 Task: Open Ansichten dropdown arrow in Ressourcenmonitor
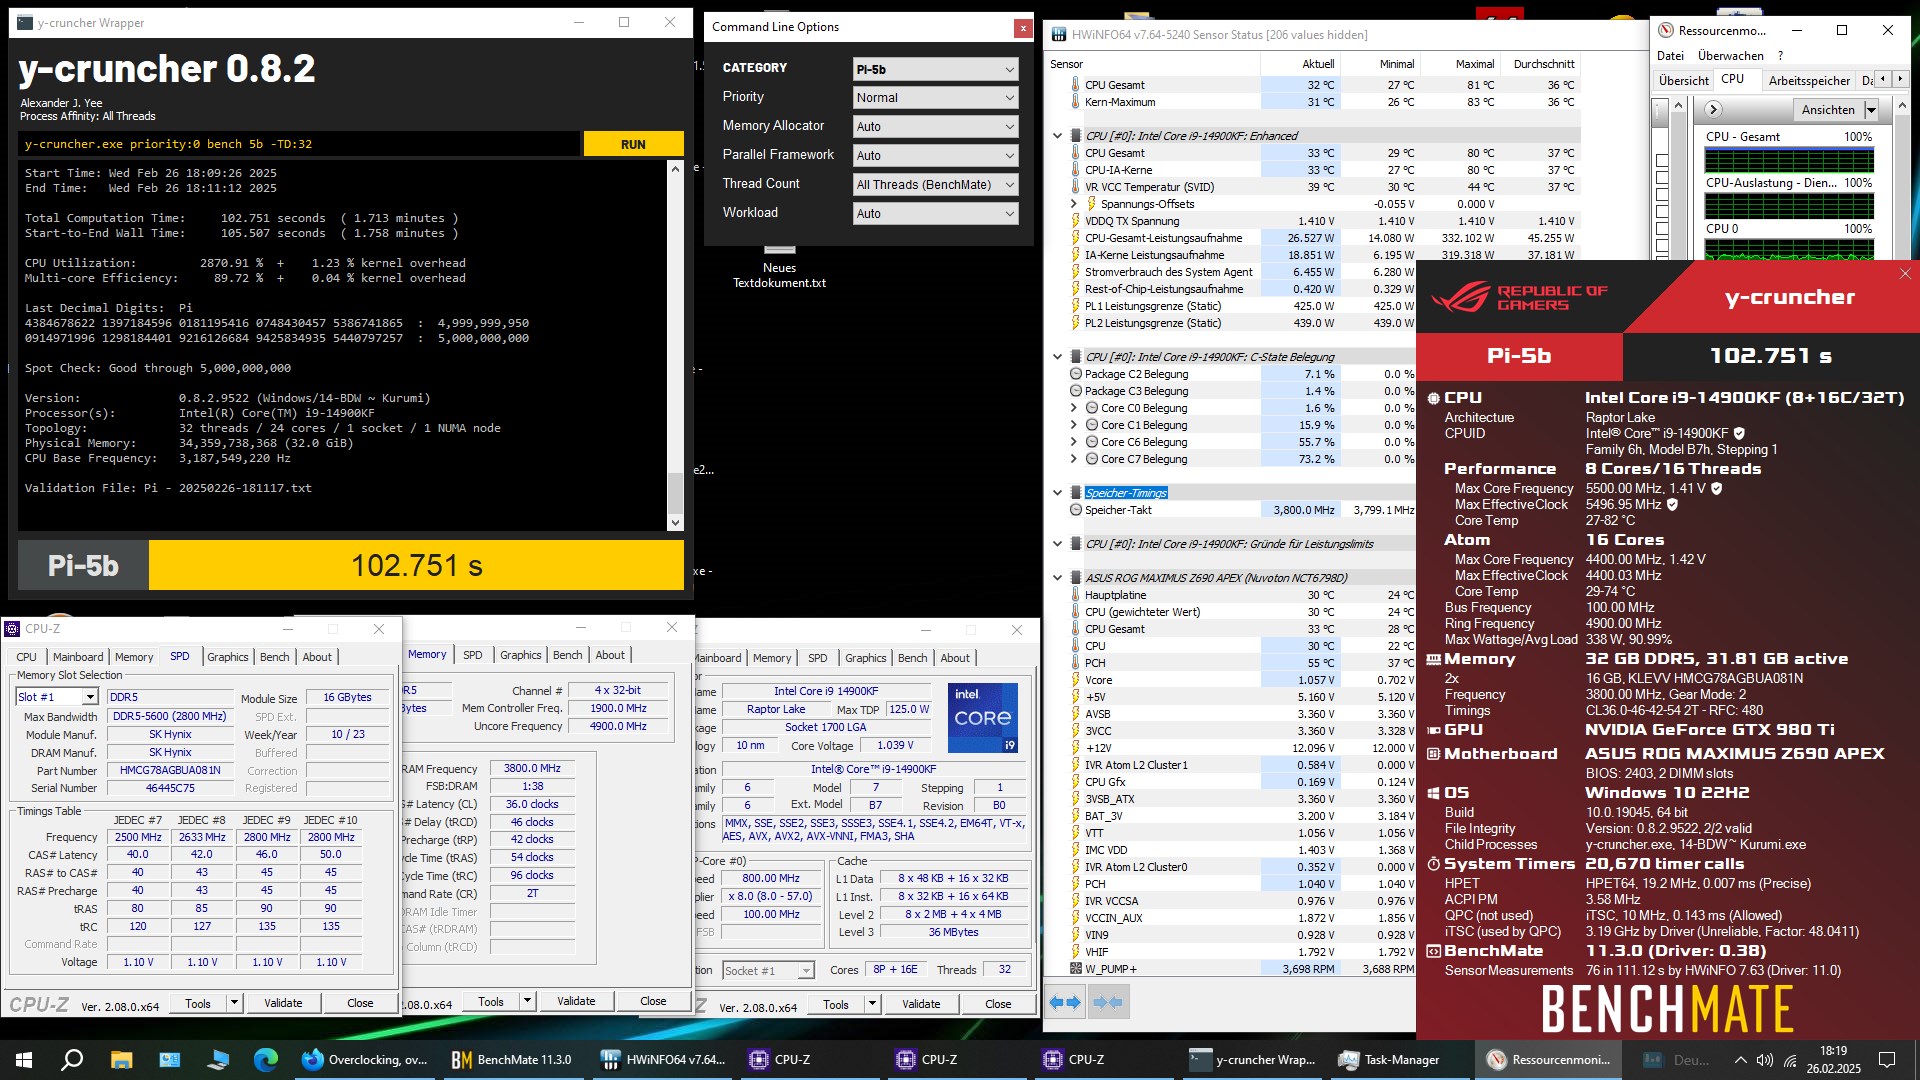(1871, 110)
